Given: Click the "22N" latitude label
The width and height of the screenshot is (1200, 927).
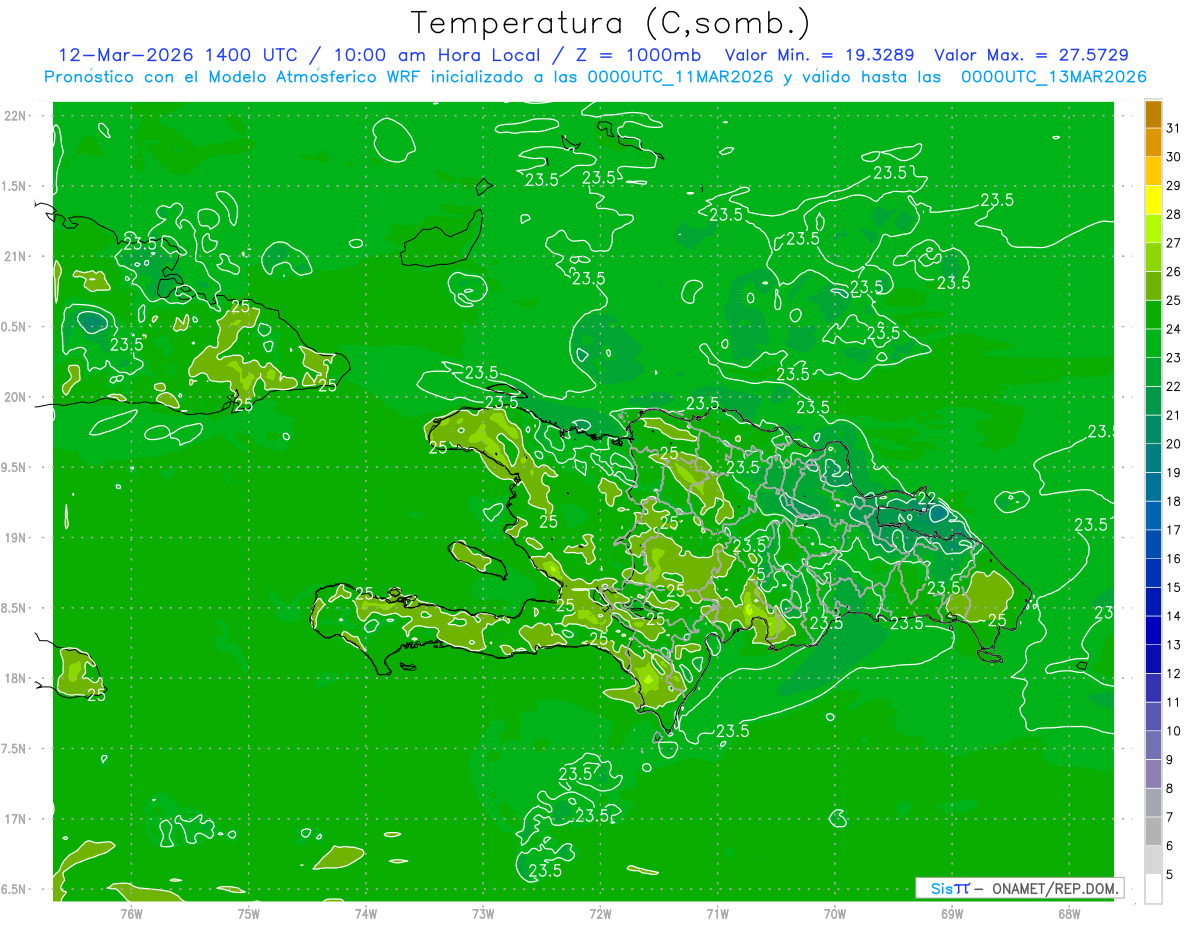Looking at the screenshot, I should (14, 116).
